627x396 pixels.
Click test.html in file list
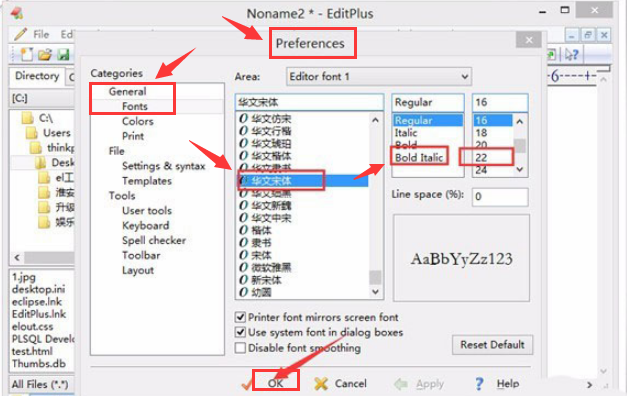tap(32, 351)
